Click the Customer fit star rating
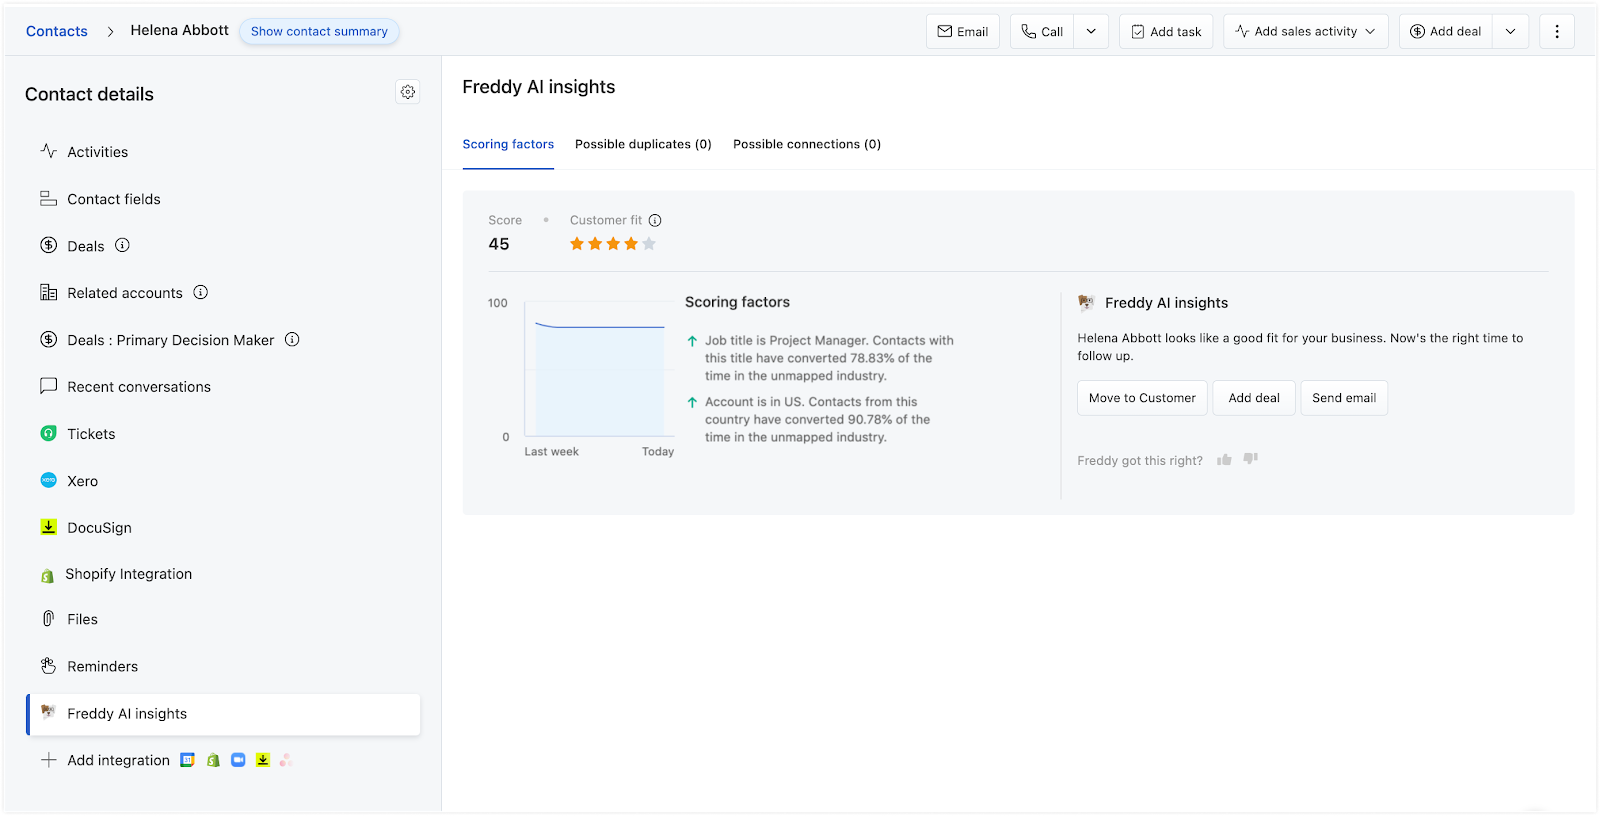 613,244
